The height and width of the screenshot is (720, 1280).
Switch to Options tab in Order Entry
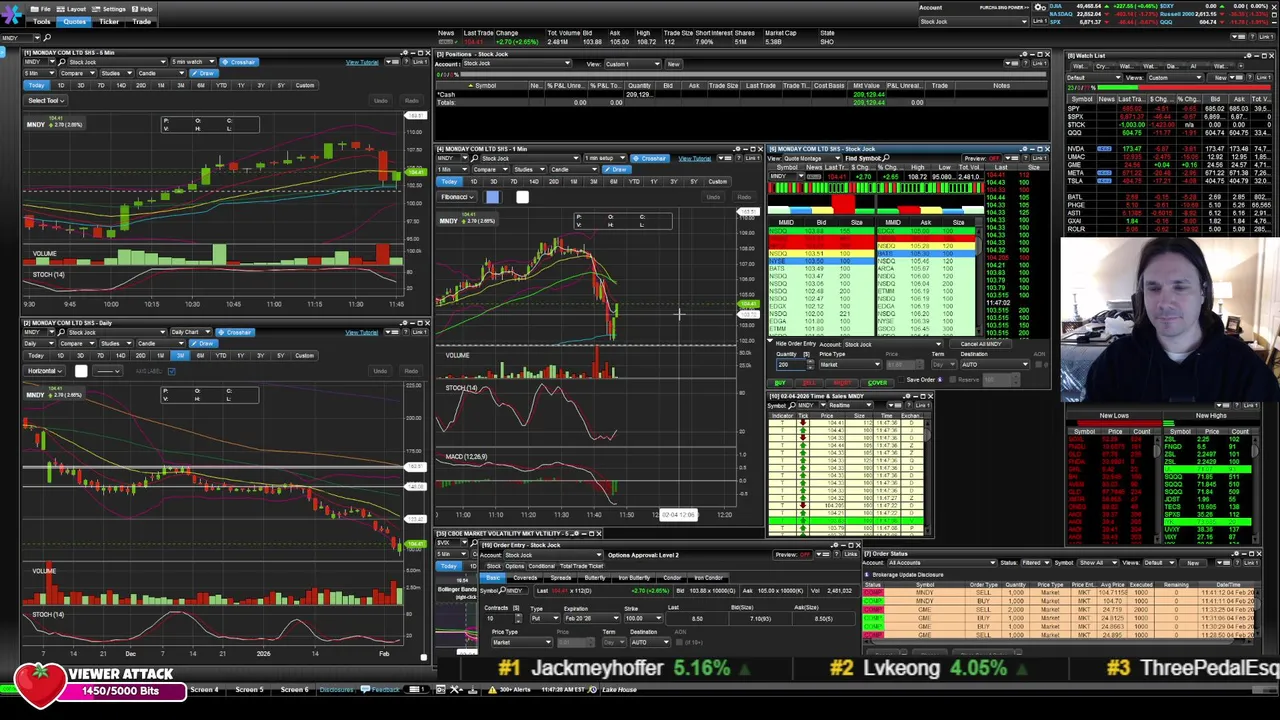515,566
